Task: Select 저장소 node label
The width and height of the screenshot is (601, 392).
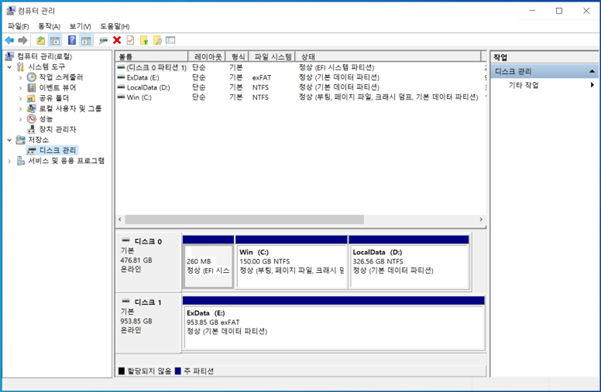Action: 38,140
